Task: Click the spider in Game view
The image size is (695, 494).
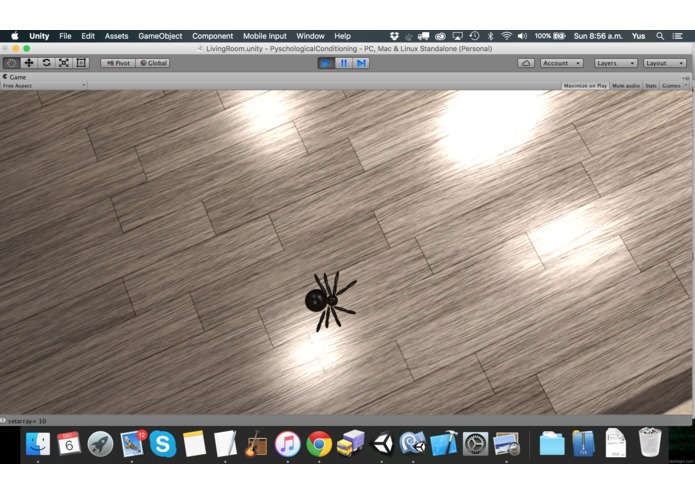Action: [330, 301]
